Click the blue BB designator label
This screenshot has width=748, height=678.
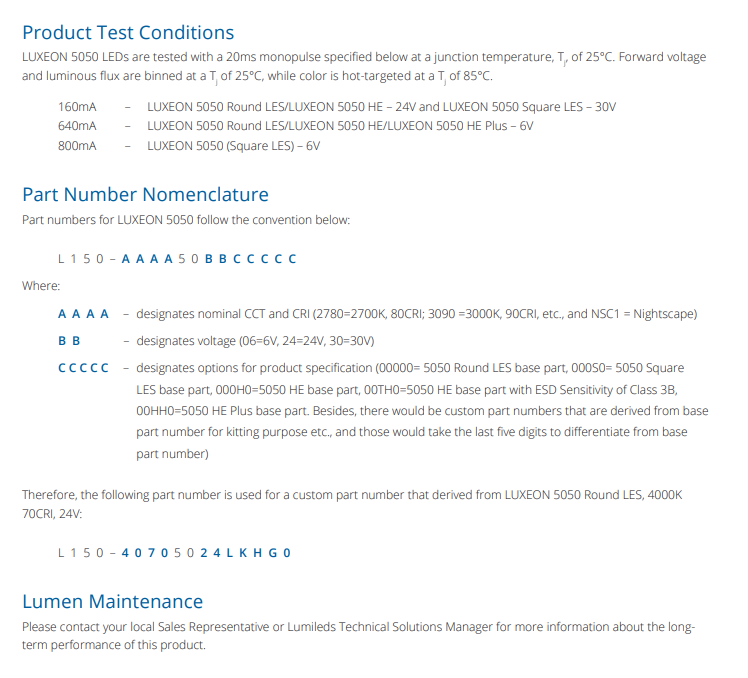(69, 341)
